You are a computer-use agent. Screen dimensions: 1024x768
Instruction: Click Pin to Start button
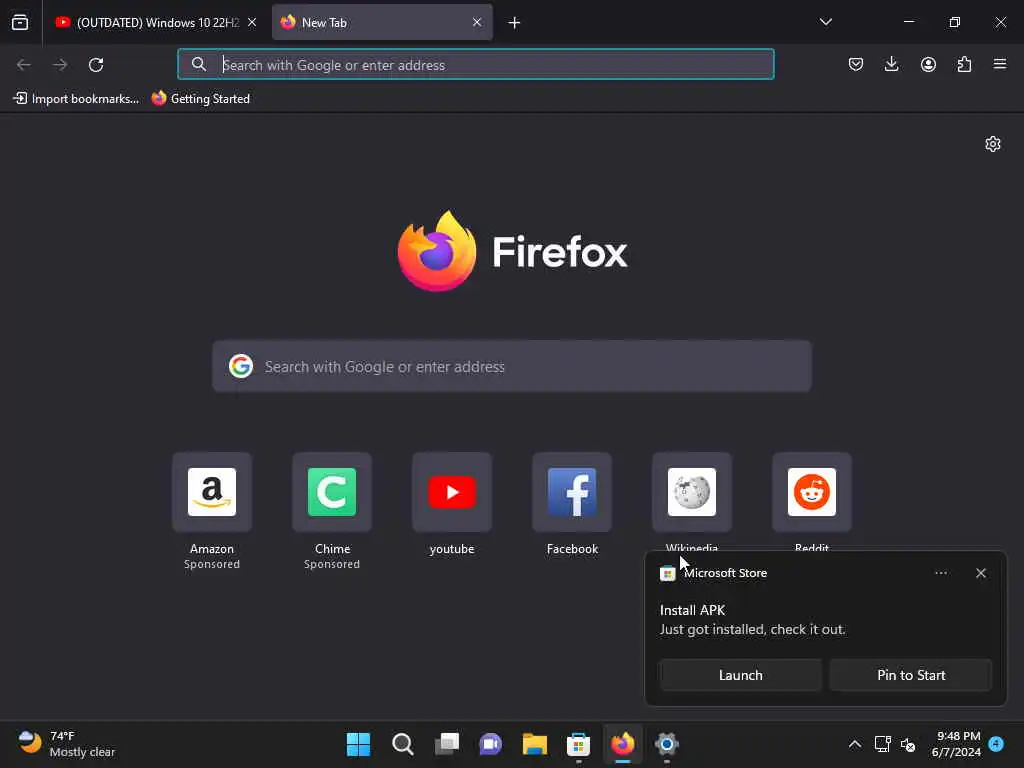(911, 675)
